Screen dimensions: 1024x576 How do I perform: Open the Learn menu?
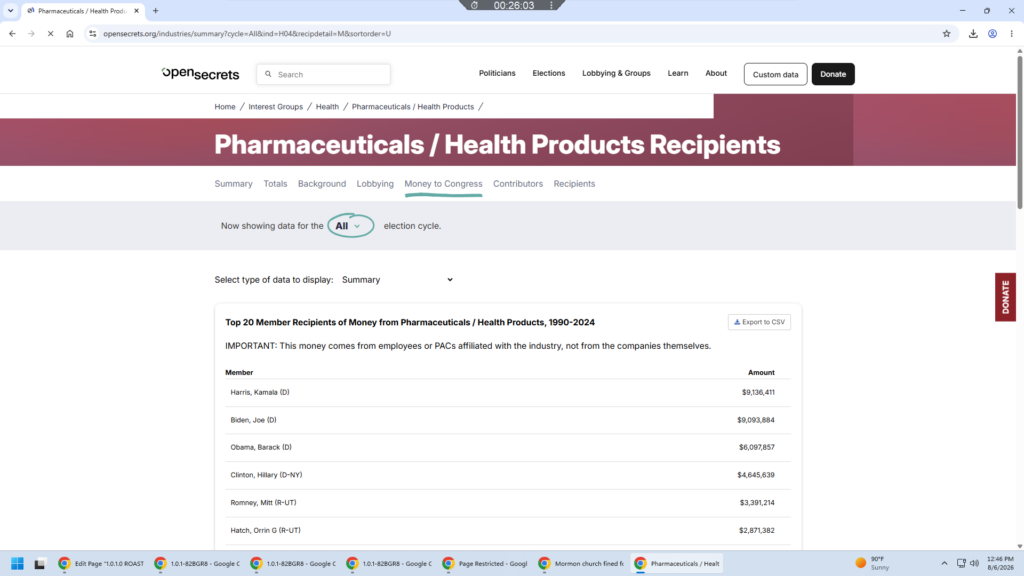pos(677,73)
